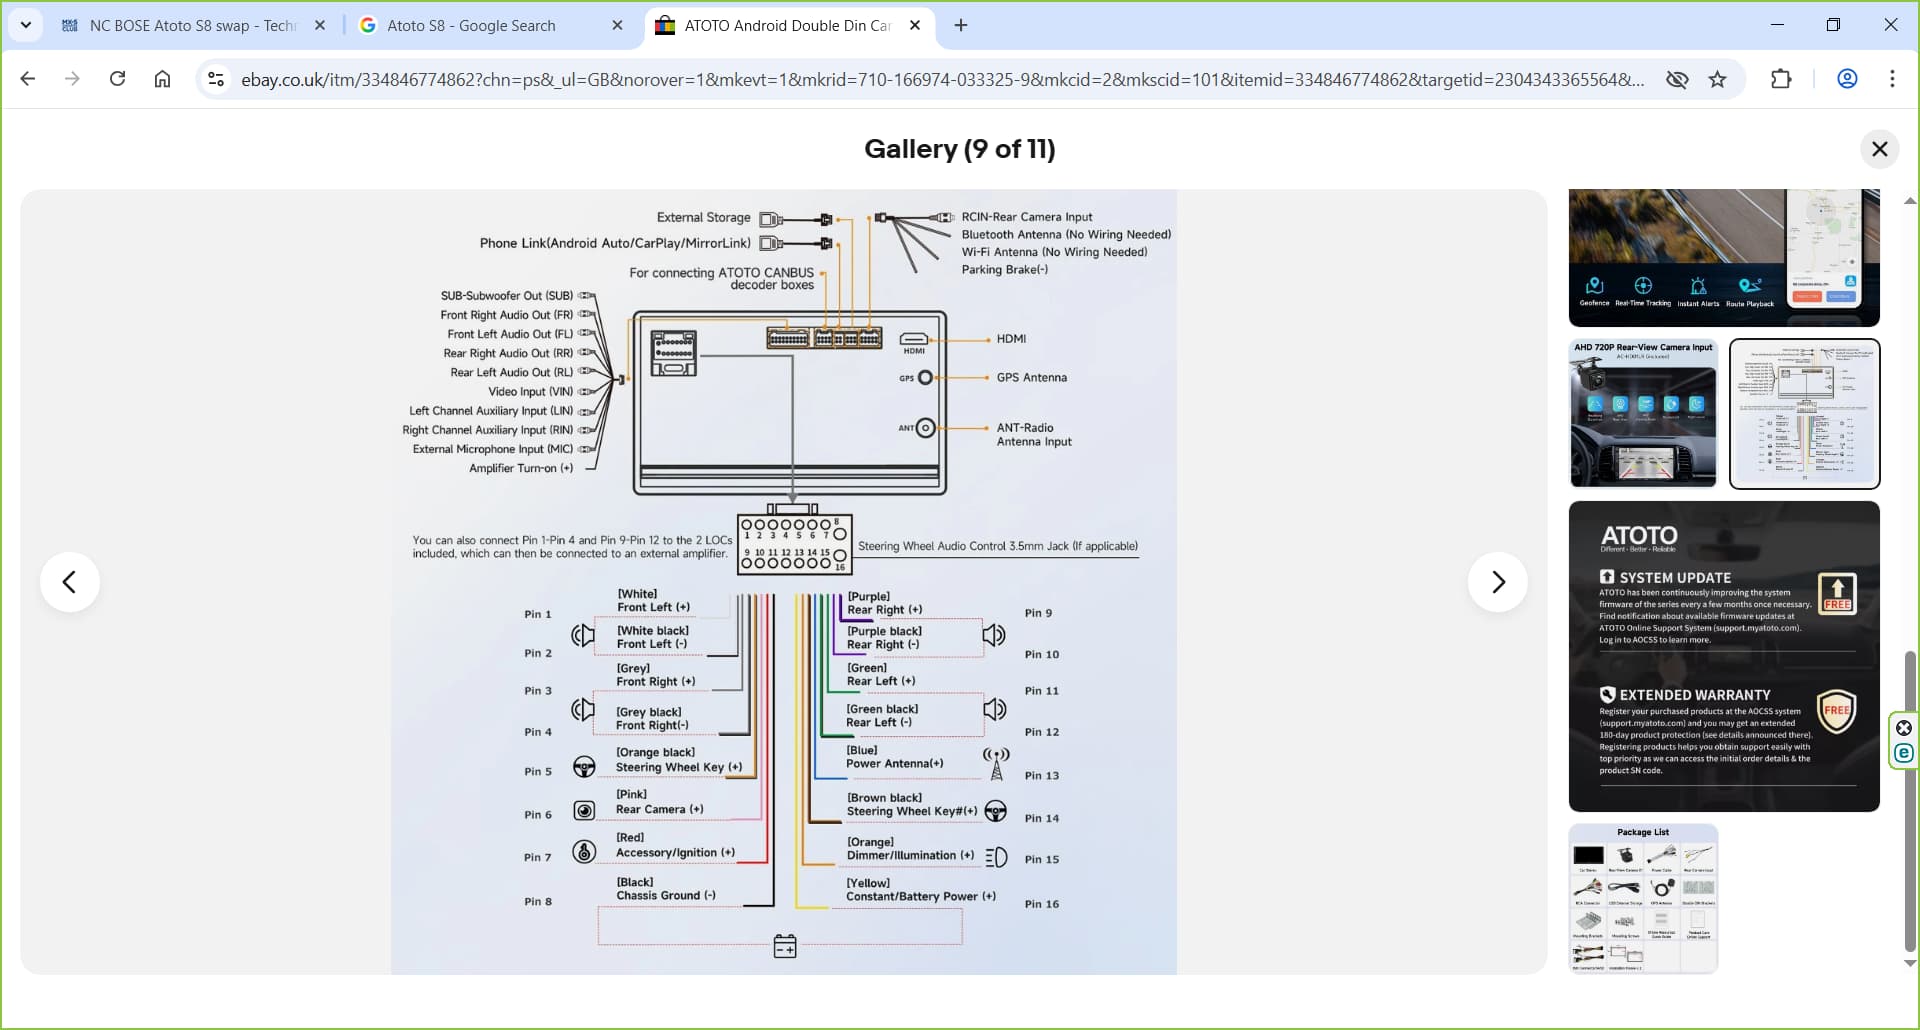Screen dimensions: 1920x1030
Task: Go to the previous gallery image
Action: coord(69,582)
